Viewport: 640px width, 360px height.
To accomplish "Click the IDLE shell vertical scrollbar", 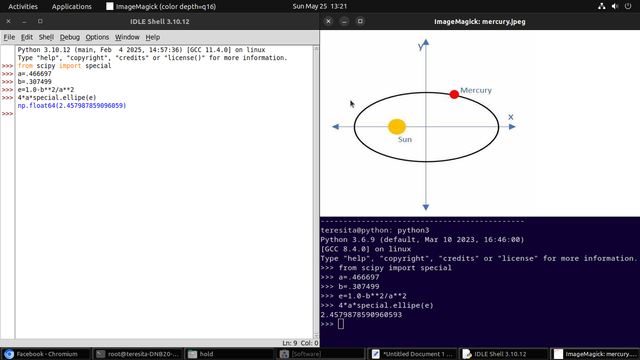I will [x=316, y=192].
